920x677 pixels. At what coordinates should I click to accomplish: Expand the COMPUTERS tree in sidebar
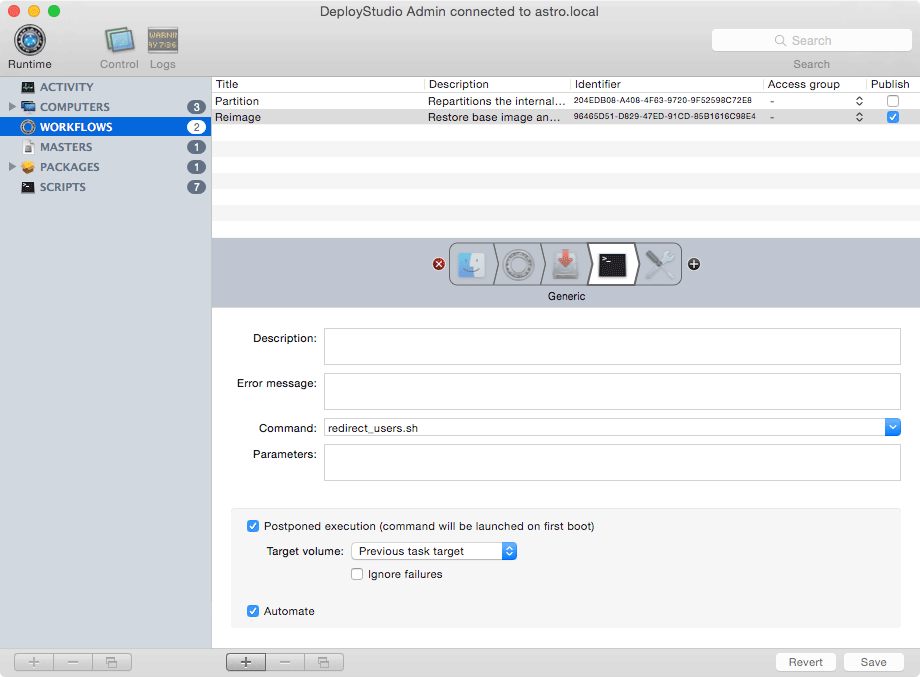(x=12, y=107)
